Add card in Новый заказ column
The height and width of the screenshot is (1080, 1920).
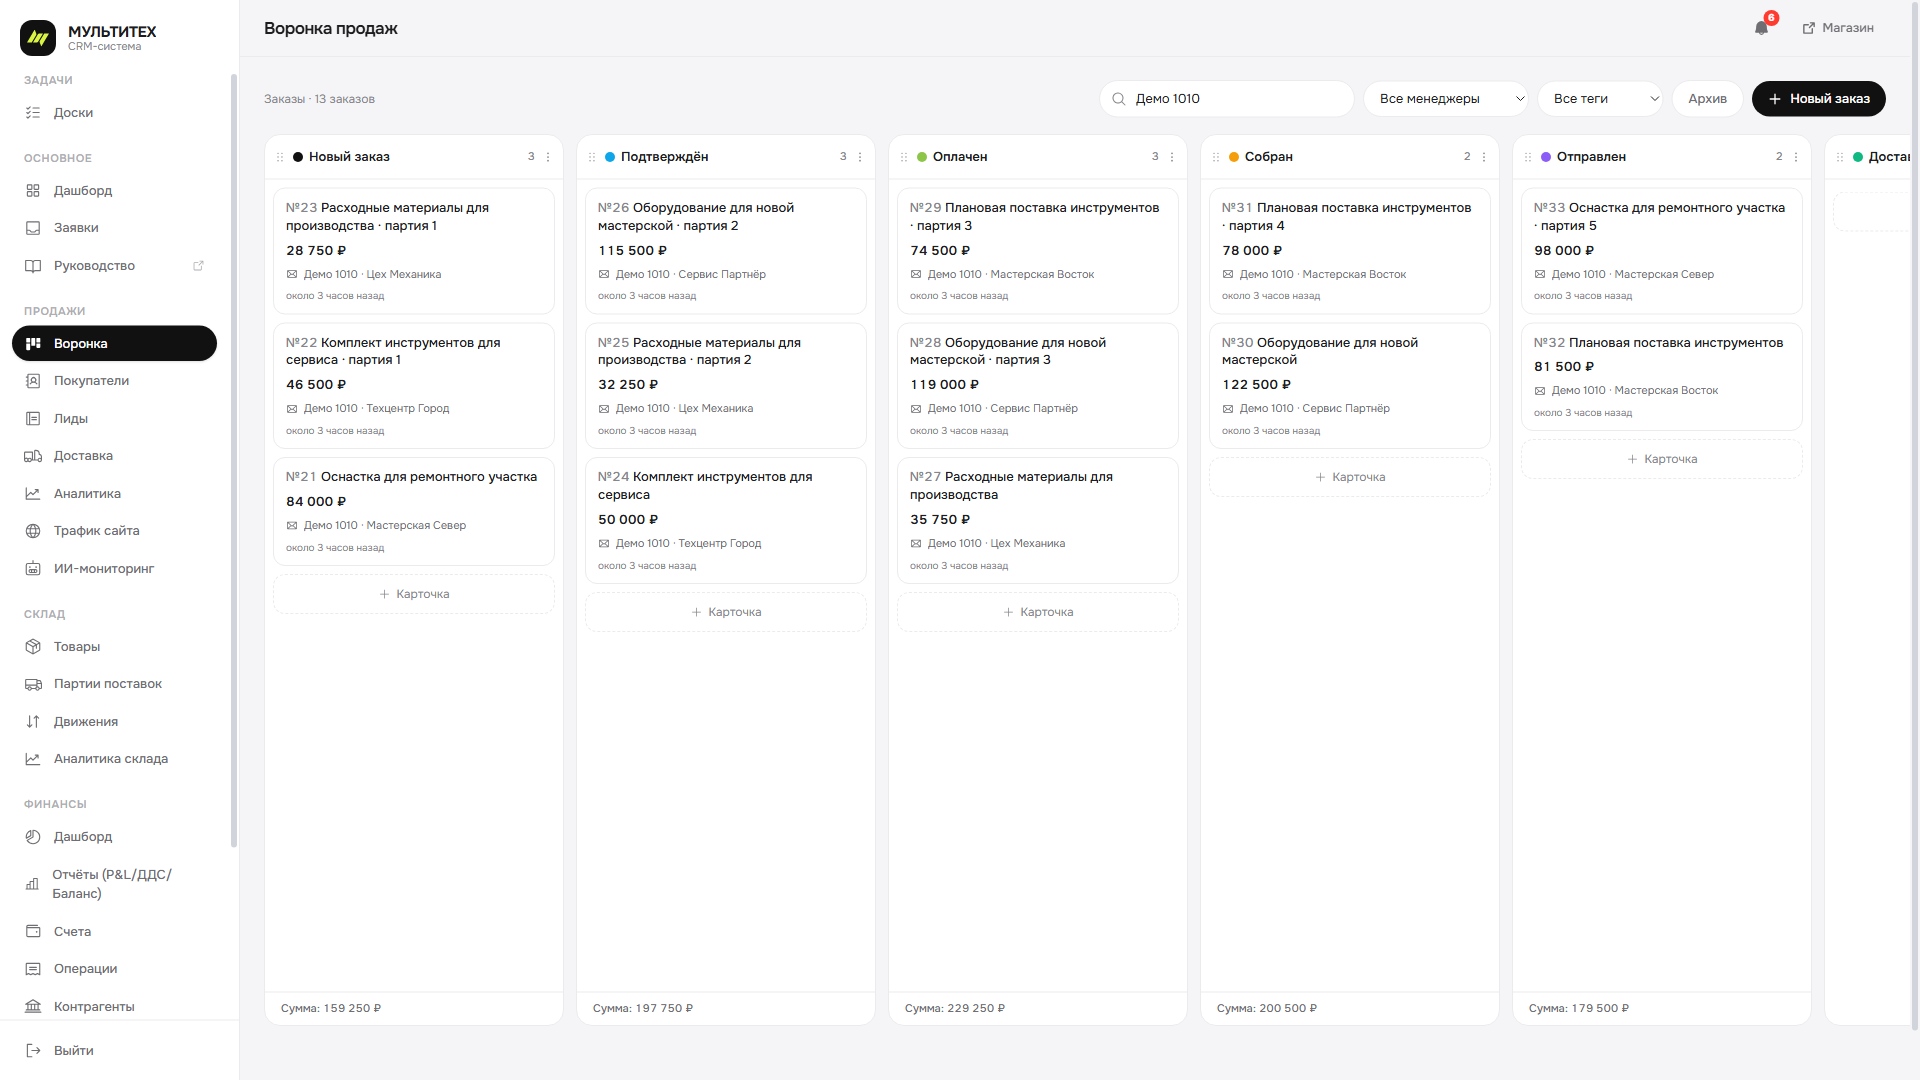[x=414, y=594]
